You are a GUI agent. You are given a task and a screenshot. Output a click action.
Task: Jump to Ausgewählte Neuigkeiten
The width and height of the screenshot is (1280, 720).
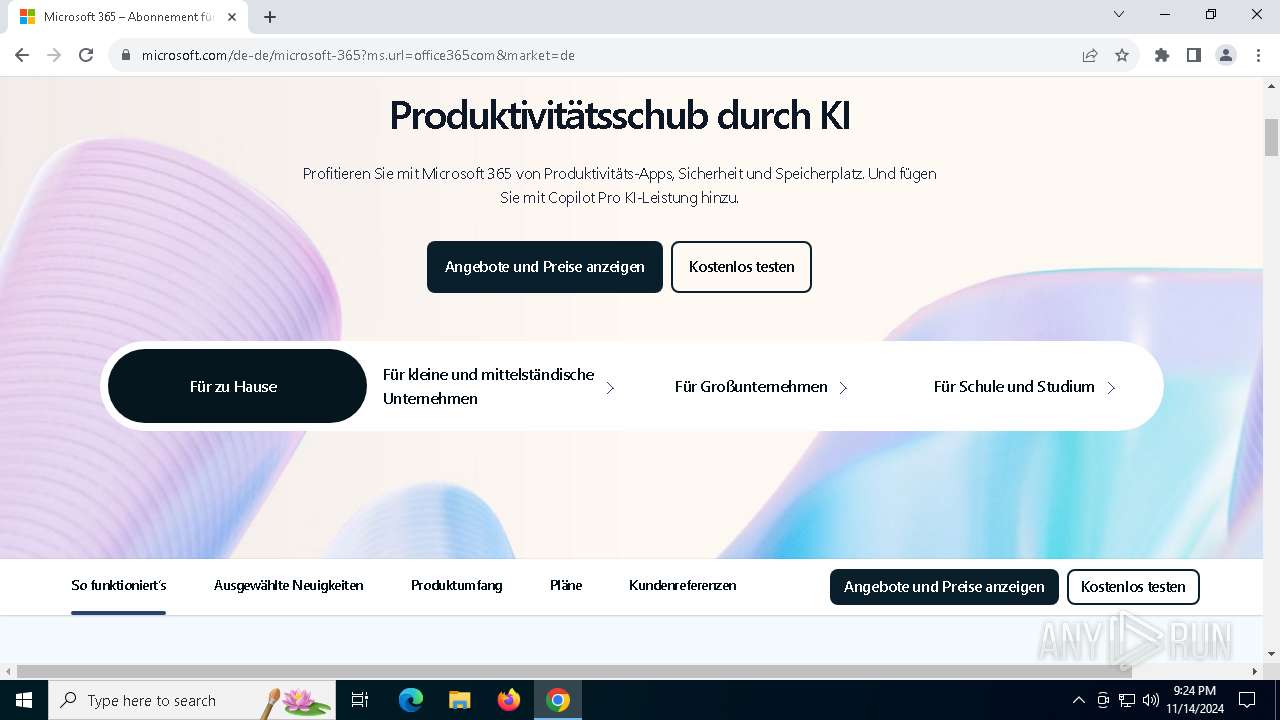click(288, 586)
